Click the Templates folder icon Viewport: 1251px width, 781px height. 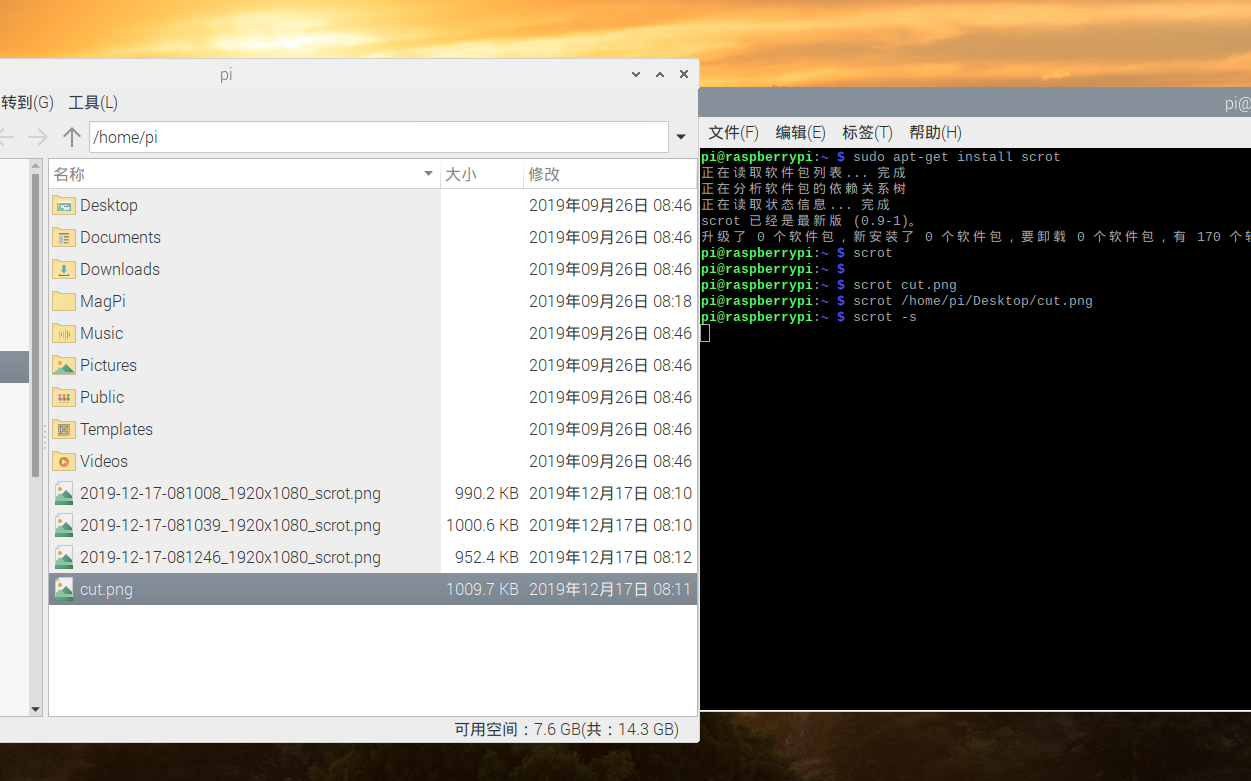pyautogui.click(x=64, y=429)
